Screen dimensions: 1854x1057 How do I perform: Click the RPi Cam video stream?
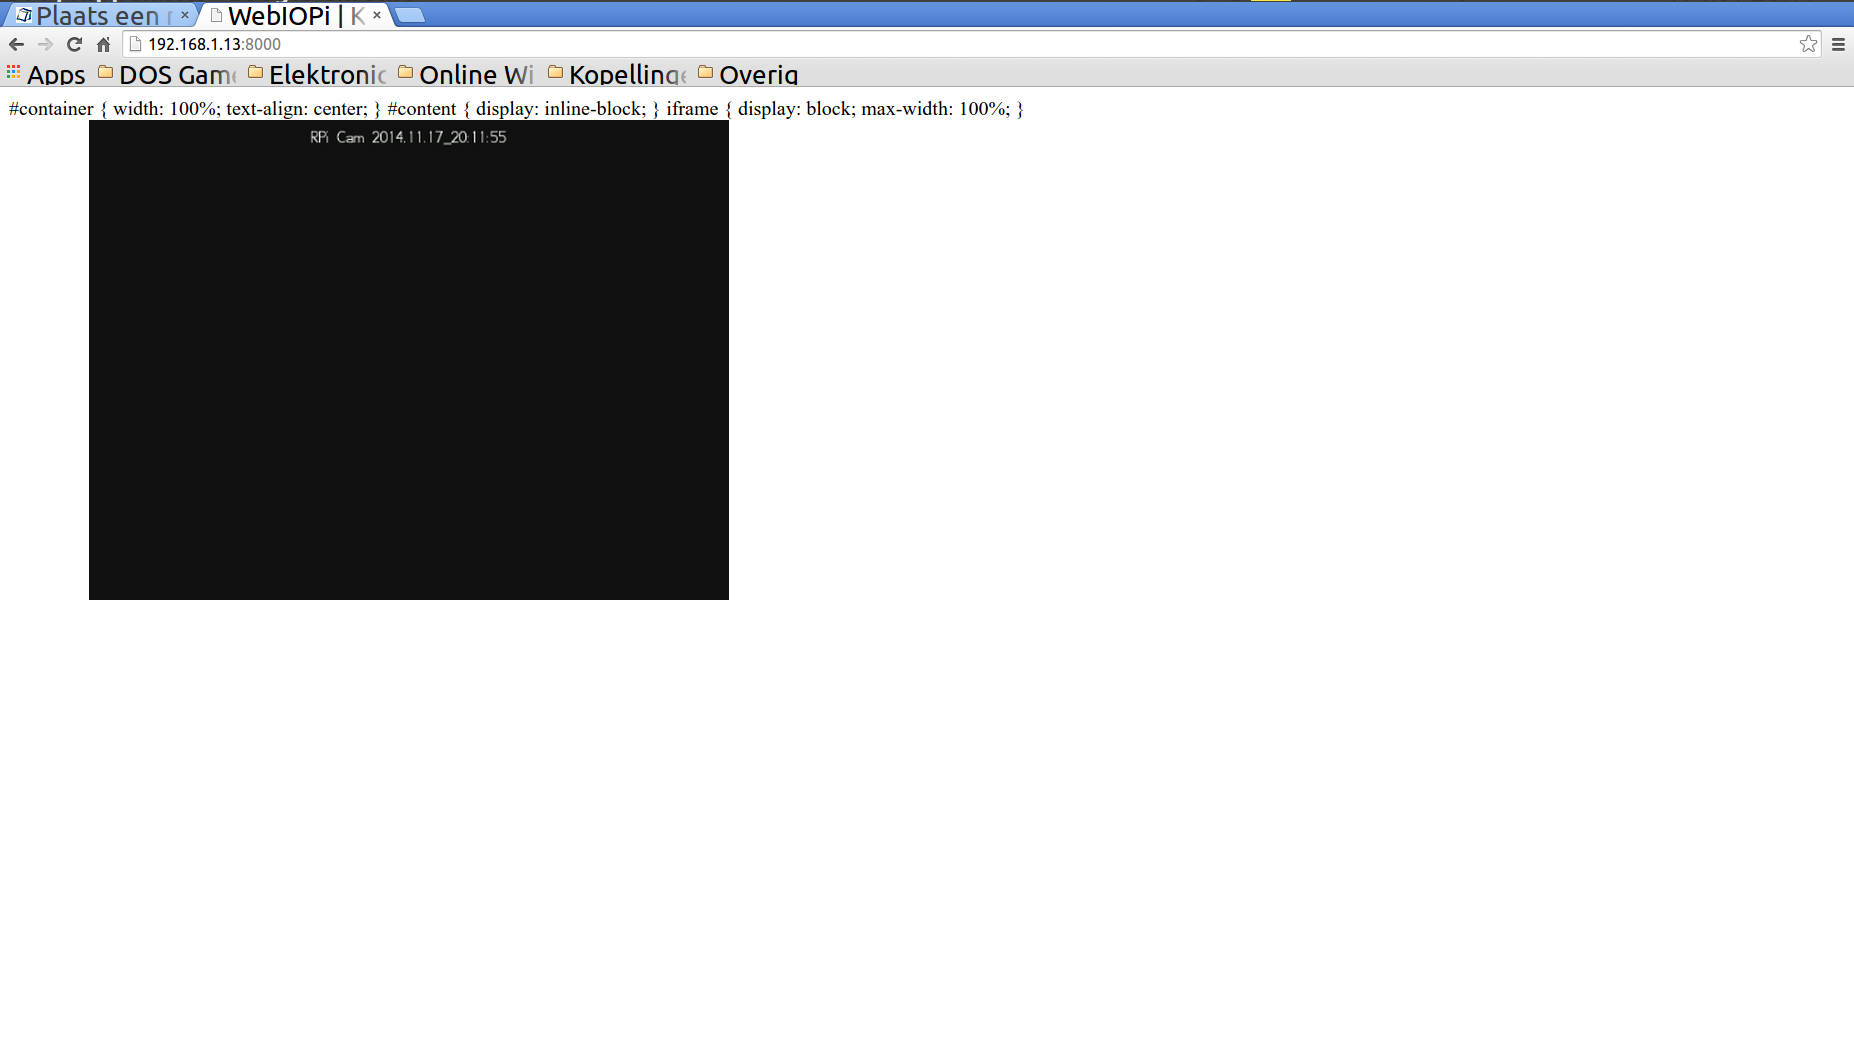point(408,360)
